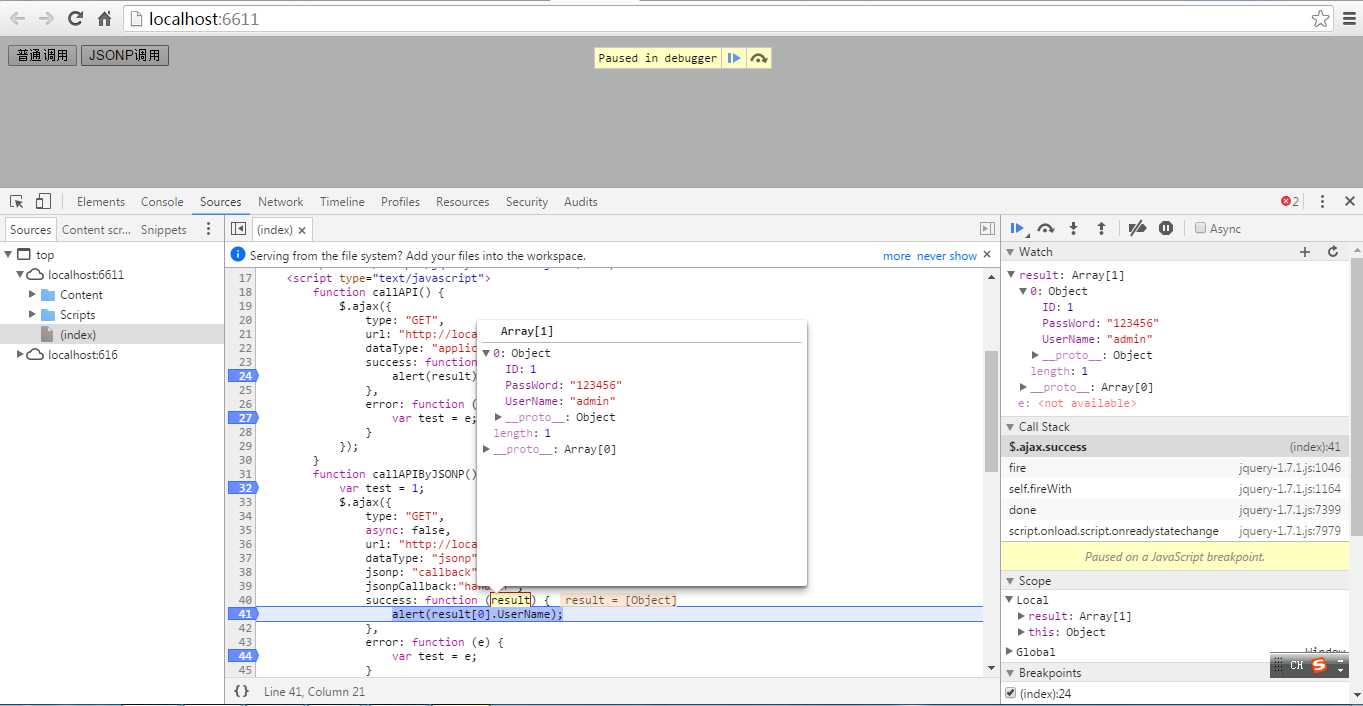1363x706 pixels.
Task: Click the inspect element cursor icon
Action: tap(17, 201)
